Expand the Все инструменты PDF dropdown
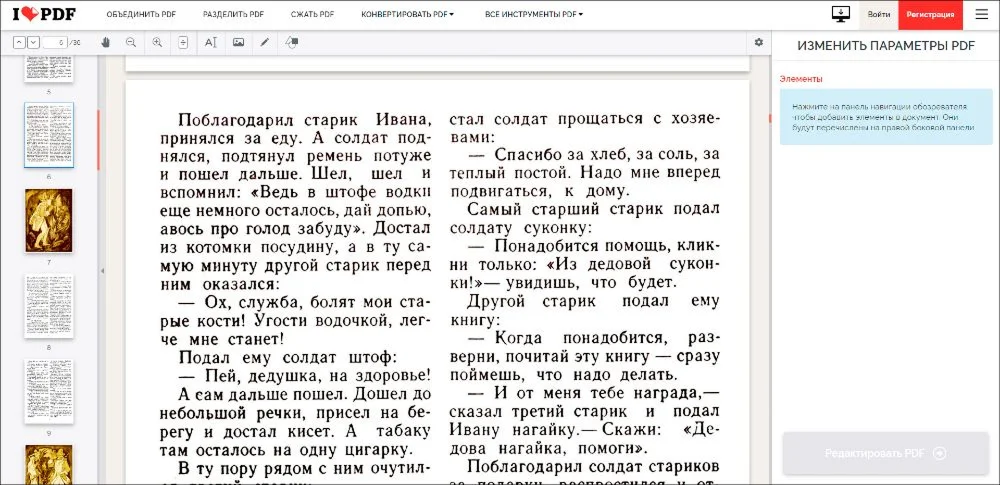The height and width of the screenshot is (485, 1000). (x=533, y=15)
